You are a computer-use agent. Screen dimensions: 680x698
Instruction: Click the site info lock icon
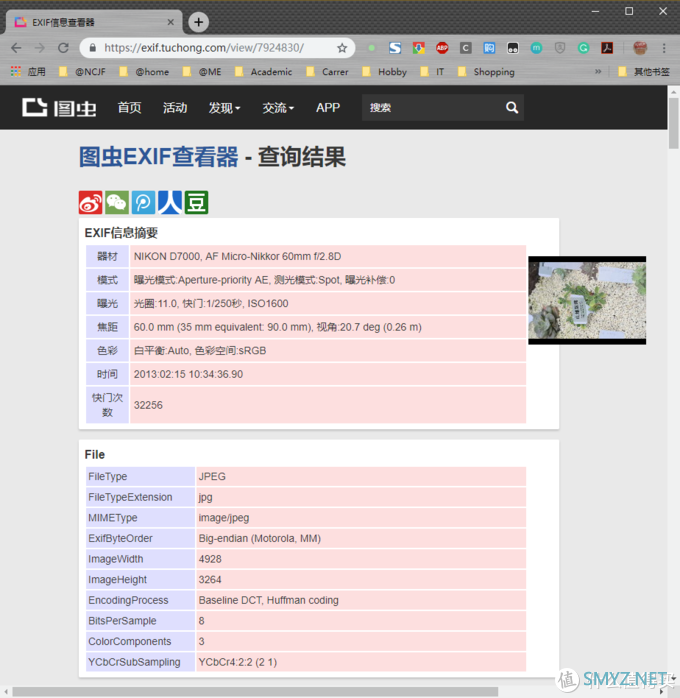tap(93, 48)
